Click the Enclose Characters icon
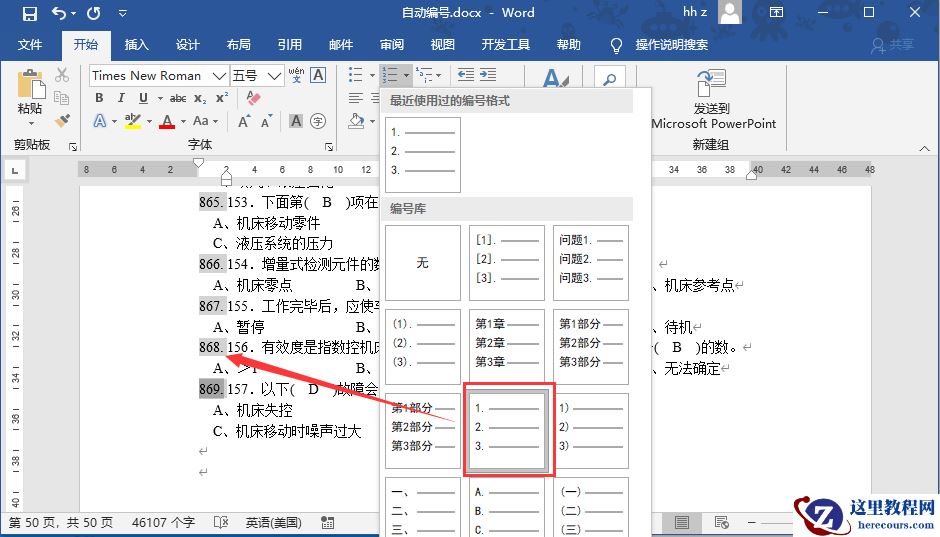Screen dimensions: 940x537 click(318, 121)
